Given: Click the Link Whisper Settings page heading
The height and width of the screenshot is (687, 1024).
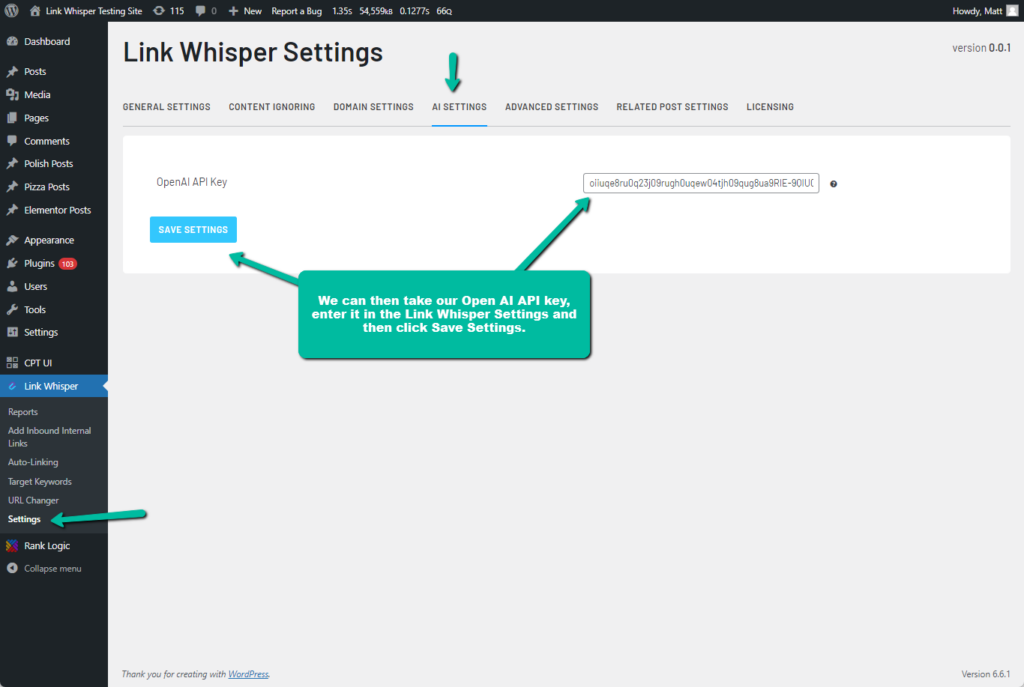Looking at the screenshot, I should pyautogui.click(x=253, y=52).
